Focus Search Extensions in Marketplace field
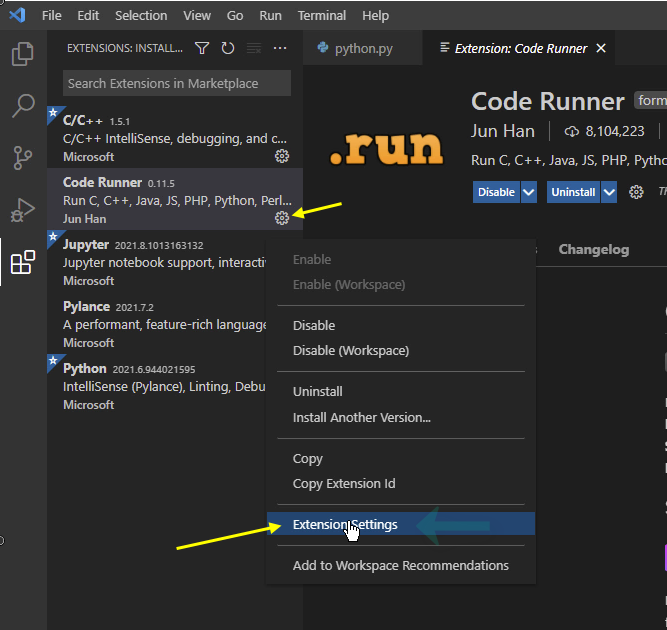This screenshot has width=667, height=630. [x=177, y=83]
